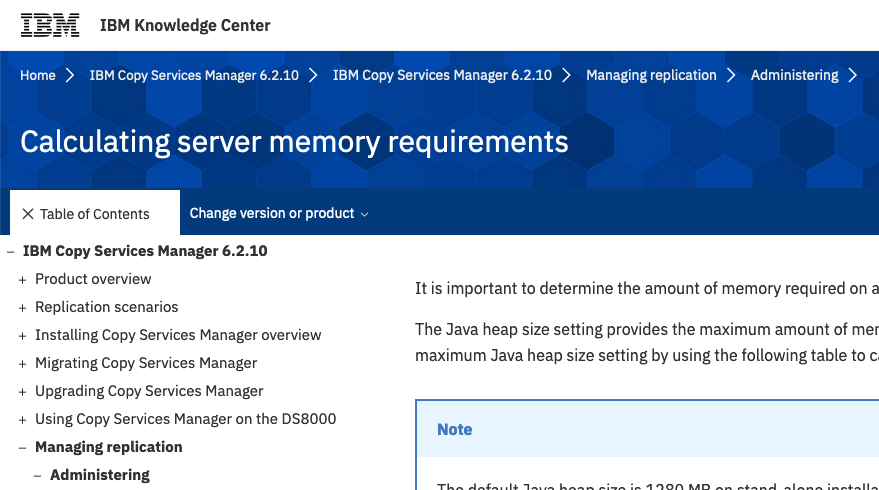Expand Upgrading Copy Services Manager node

point(22,392)
